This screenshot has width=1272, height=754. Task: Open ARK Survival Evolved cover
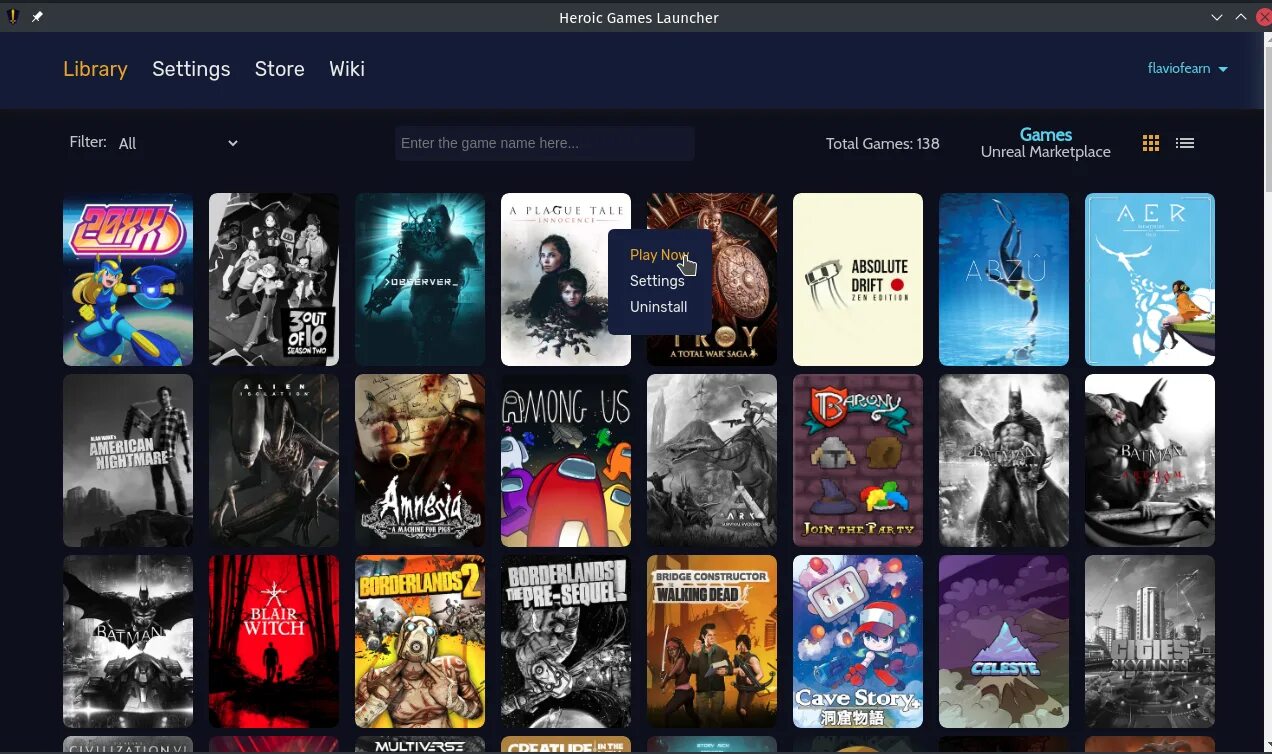[712, 460]
